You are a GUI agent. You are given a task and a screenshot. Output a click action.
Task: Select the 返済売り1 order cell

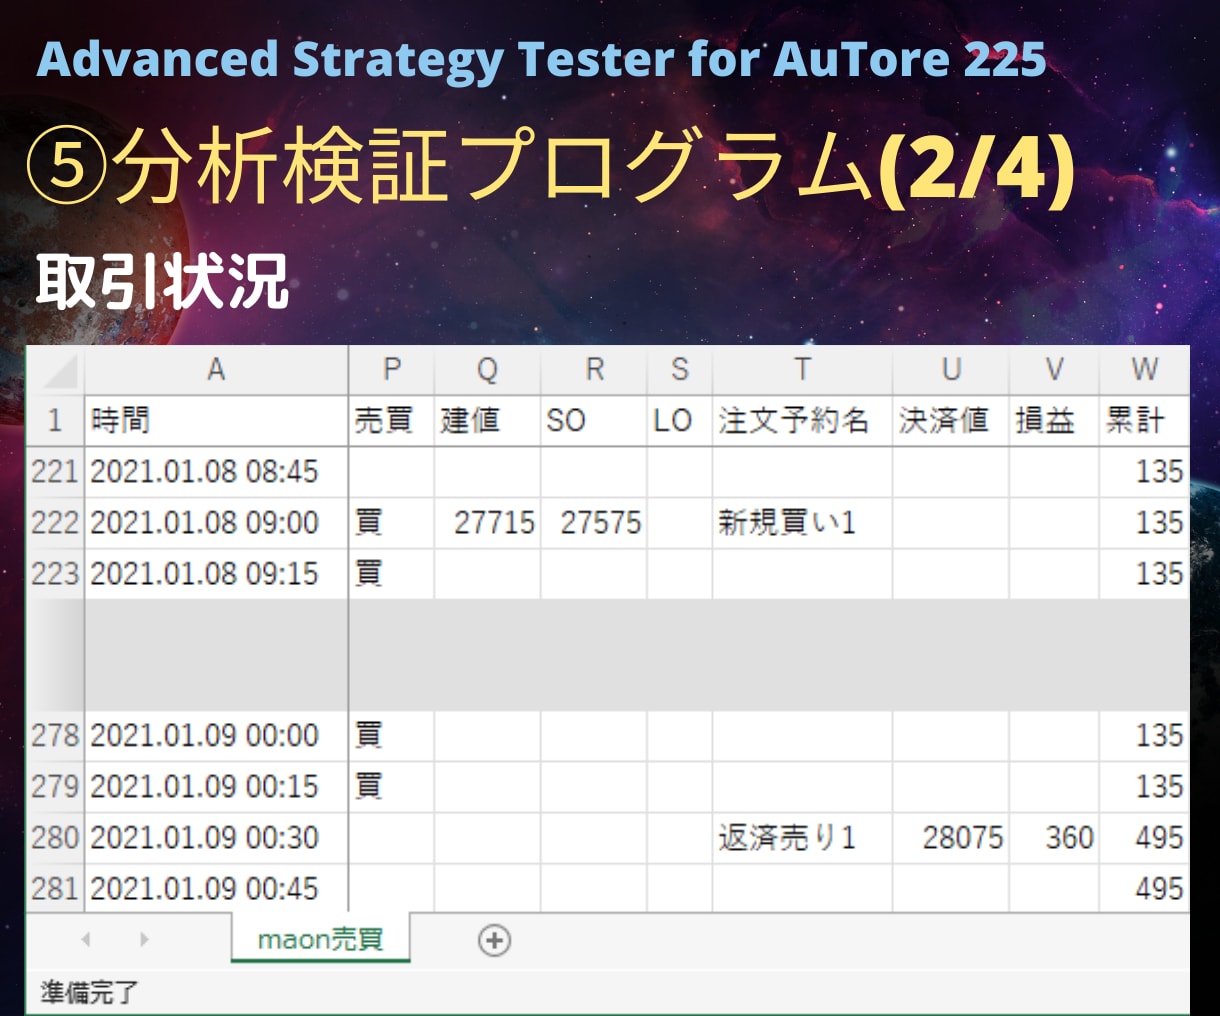tap(802, 837)
